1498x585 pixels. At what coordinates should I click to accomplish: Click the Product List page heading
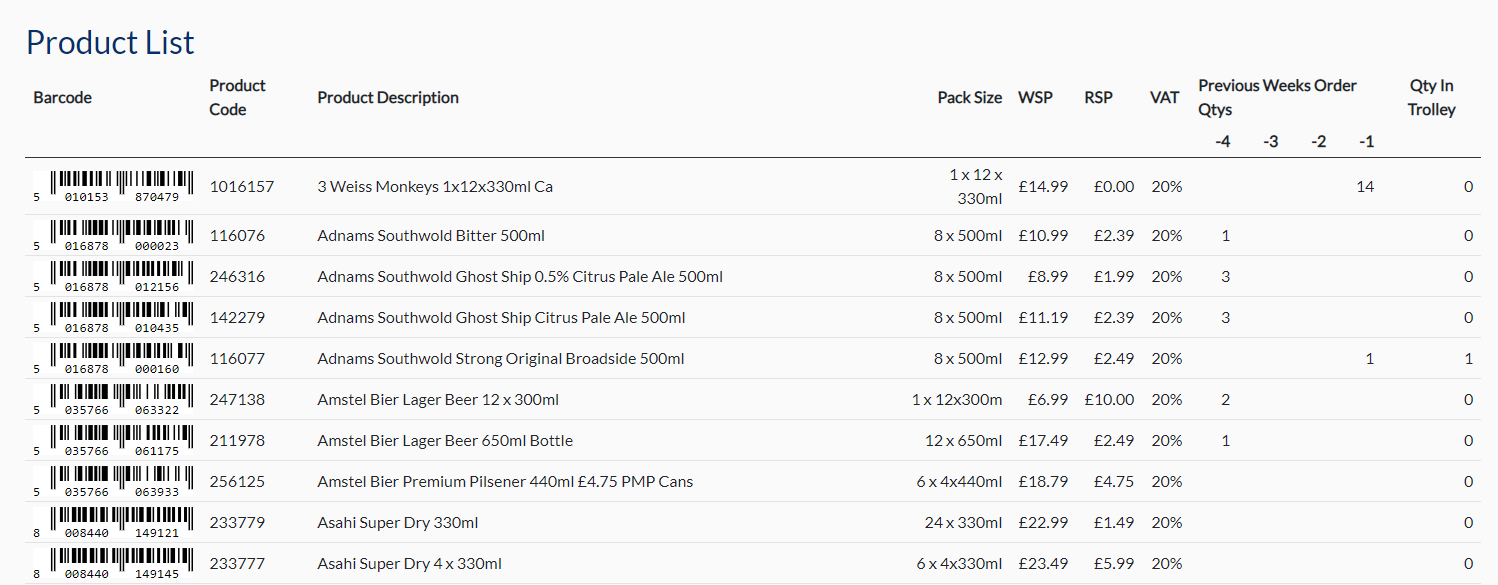click(110, 42)
